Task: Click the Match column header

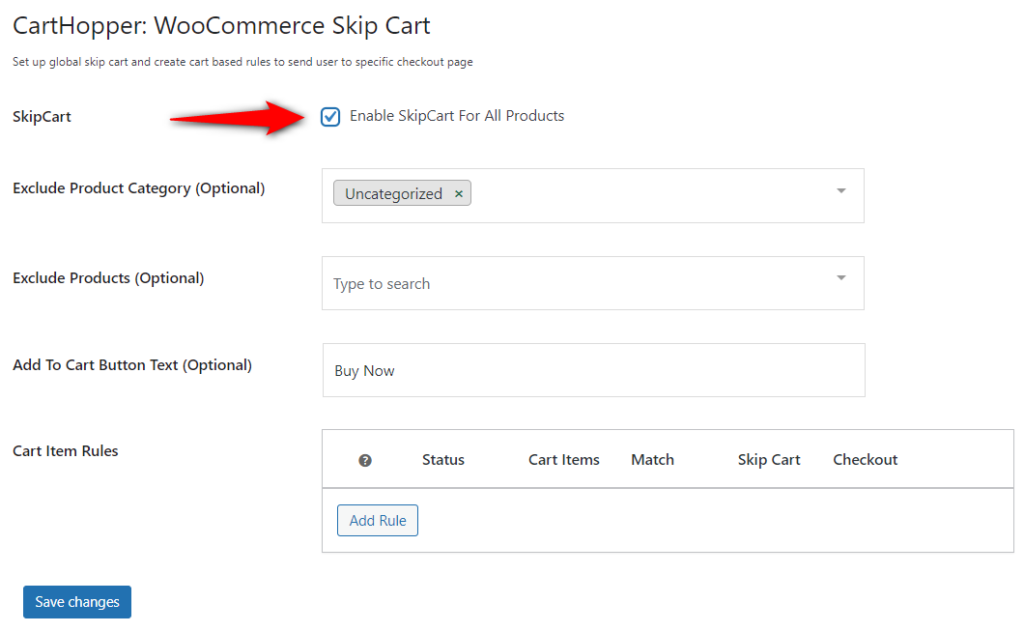Action: point(652,460)
